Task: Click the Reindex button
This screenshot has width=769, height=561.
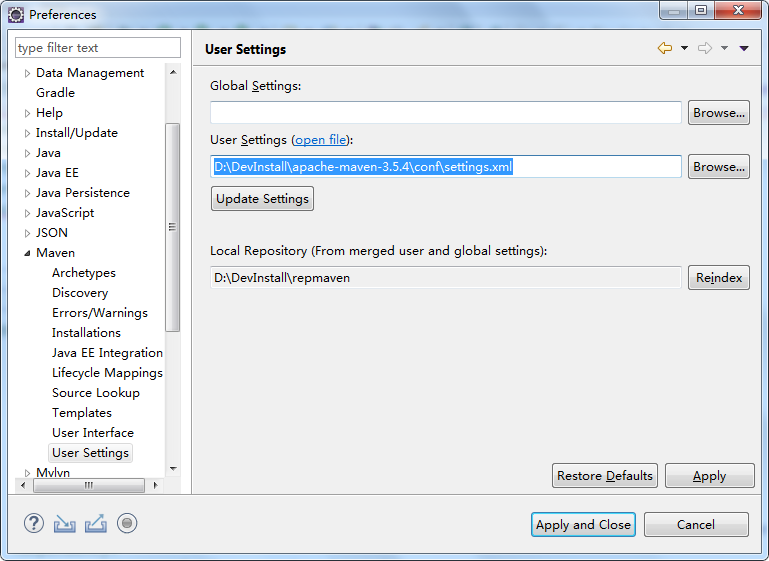Action: [x=718, y=278]
